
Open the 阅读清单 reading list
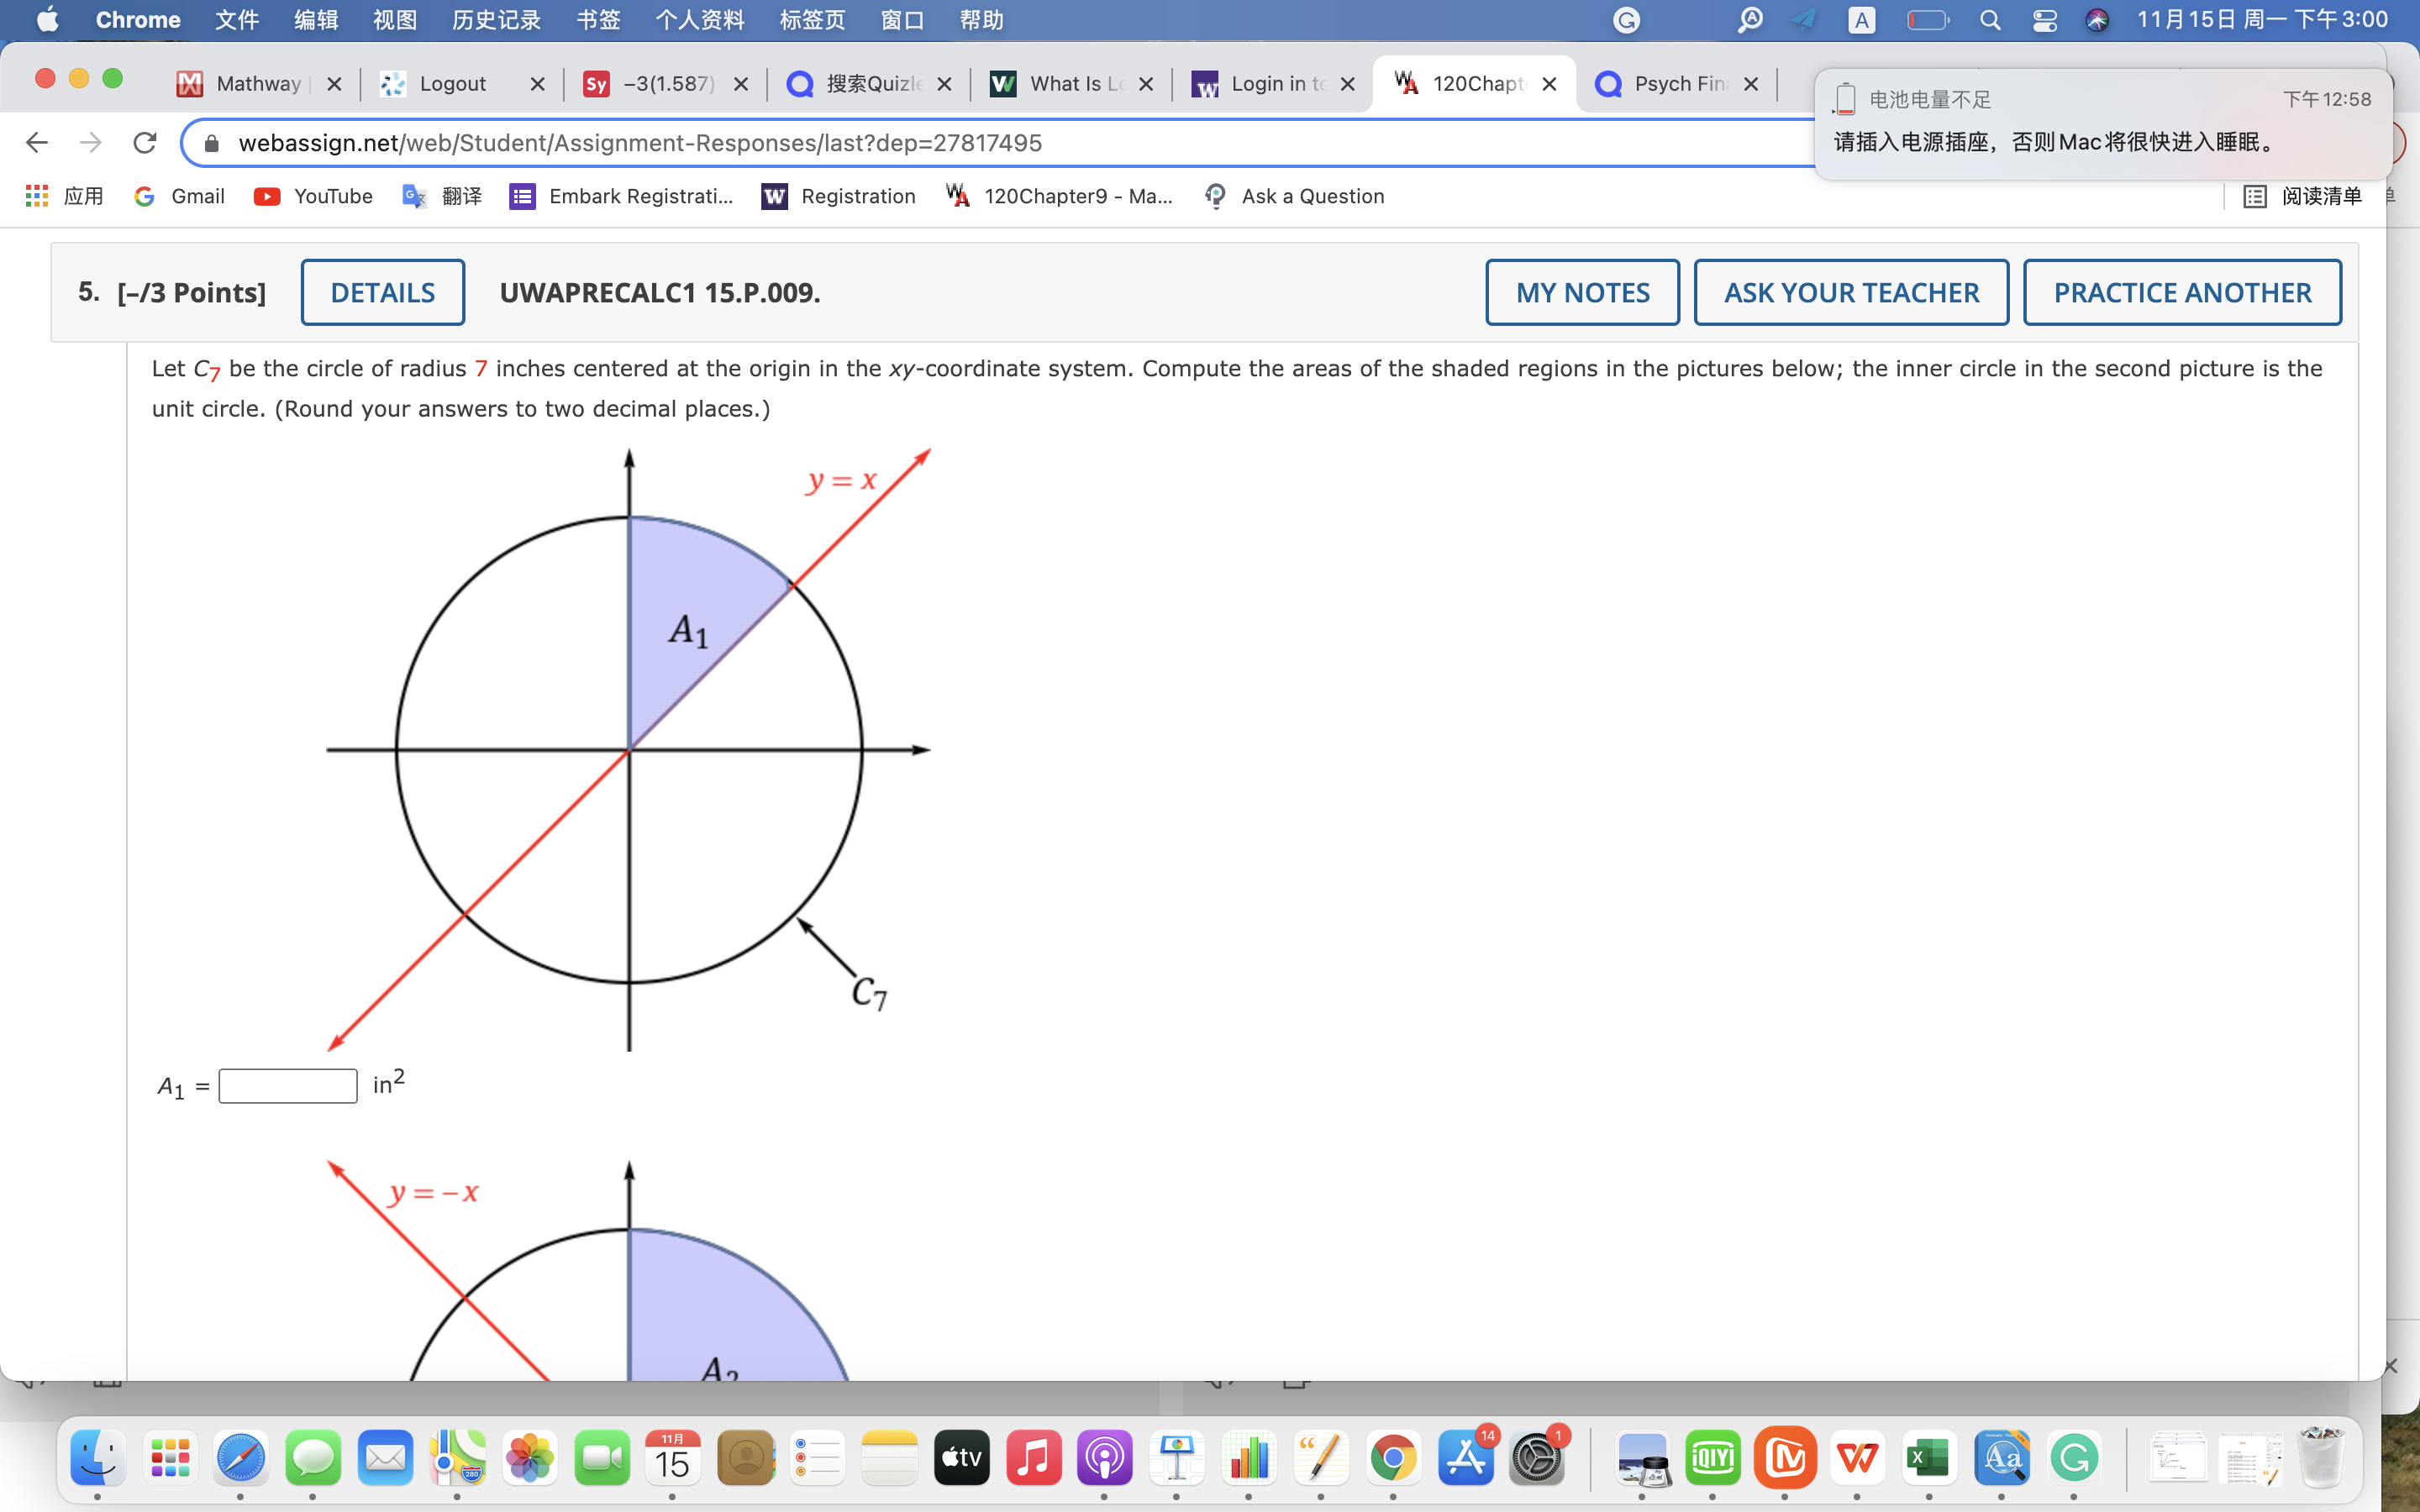[x=2303, y=196]
